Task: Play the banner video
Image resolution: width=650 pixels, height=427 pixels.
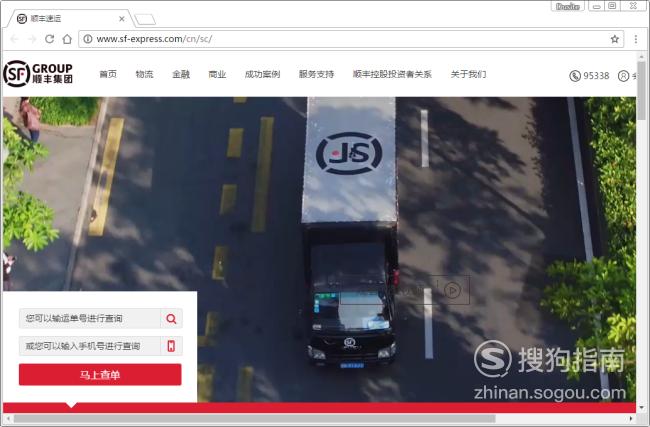Action: (x=452, y=290)
